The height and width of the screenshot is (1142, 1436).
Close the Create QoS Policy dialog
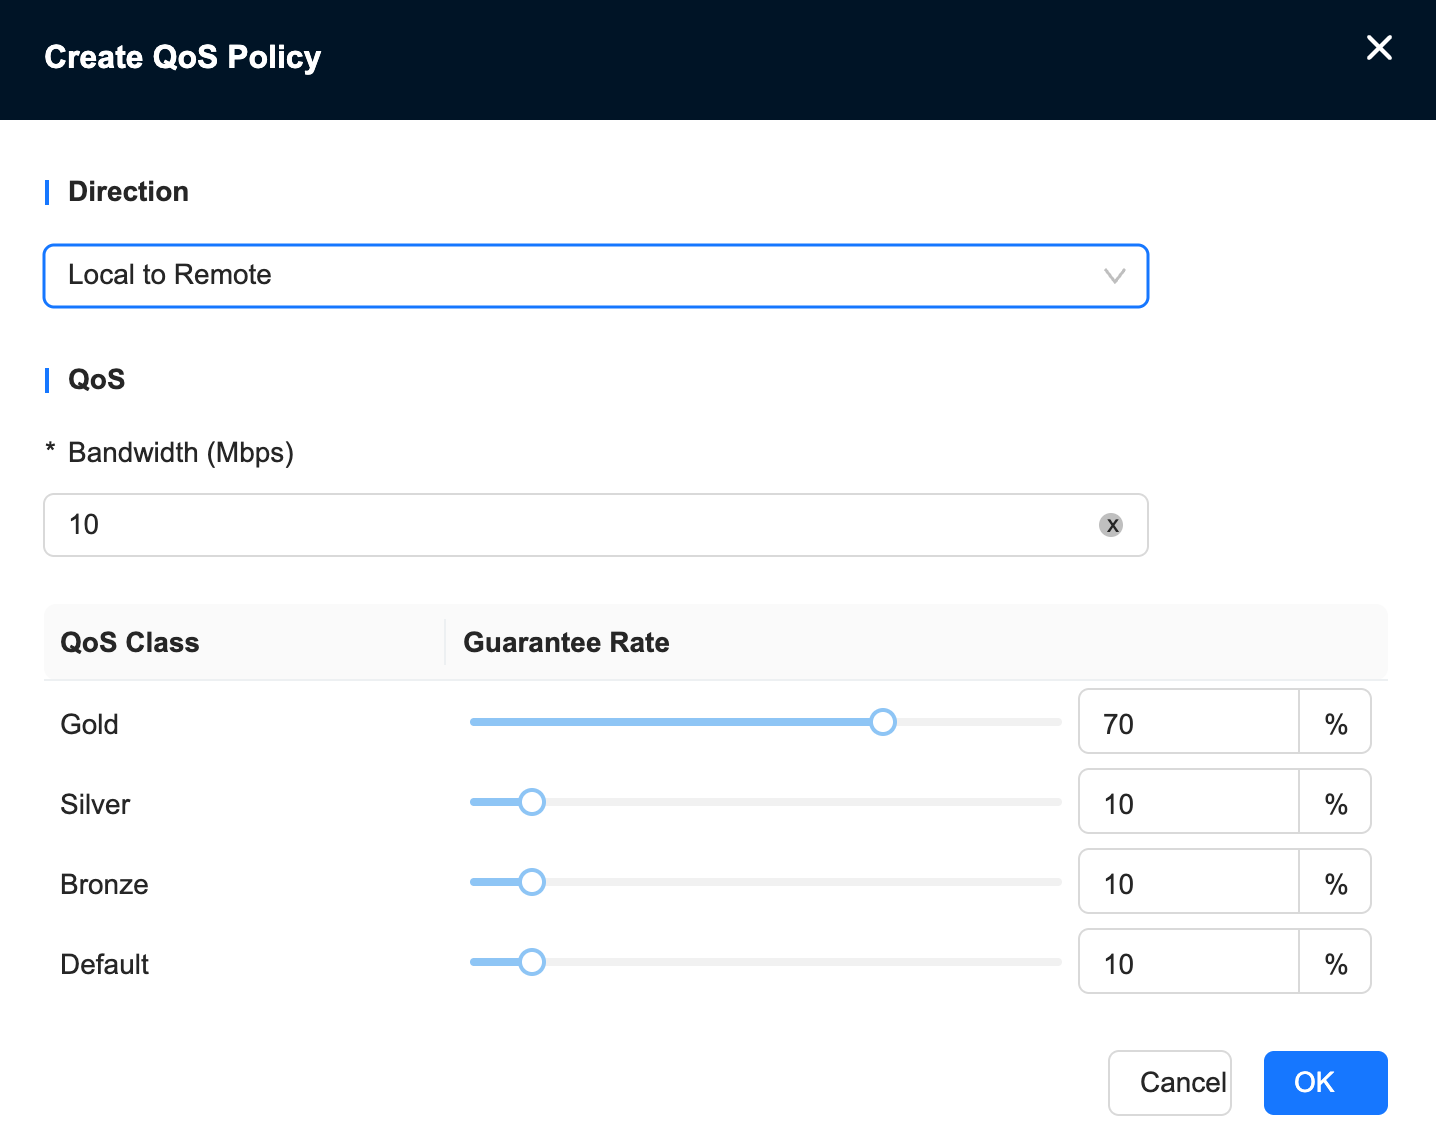tap(1379, 47)
